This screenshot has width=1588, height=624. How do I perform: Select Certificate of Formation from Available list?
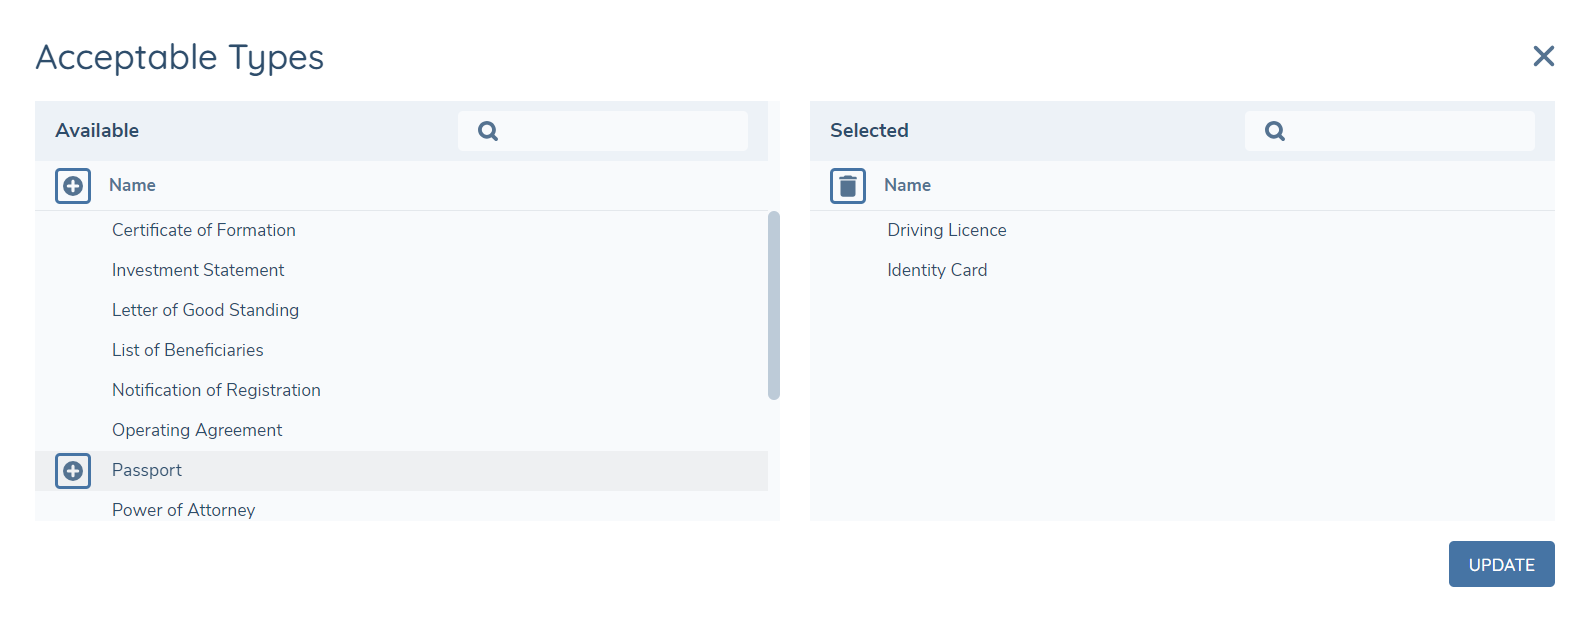click(204, 230)
